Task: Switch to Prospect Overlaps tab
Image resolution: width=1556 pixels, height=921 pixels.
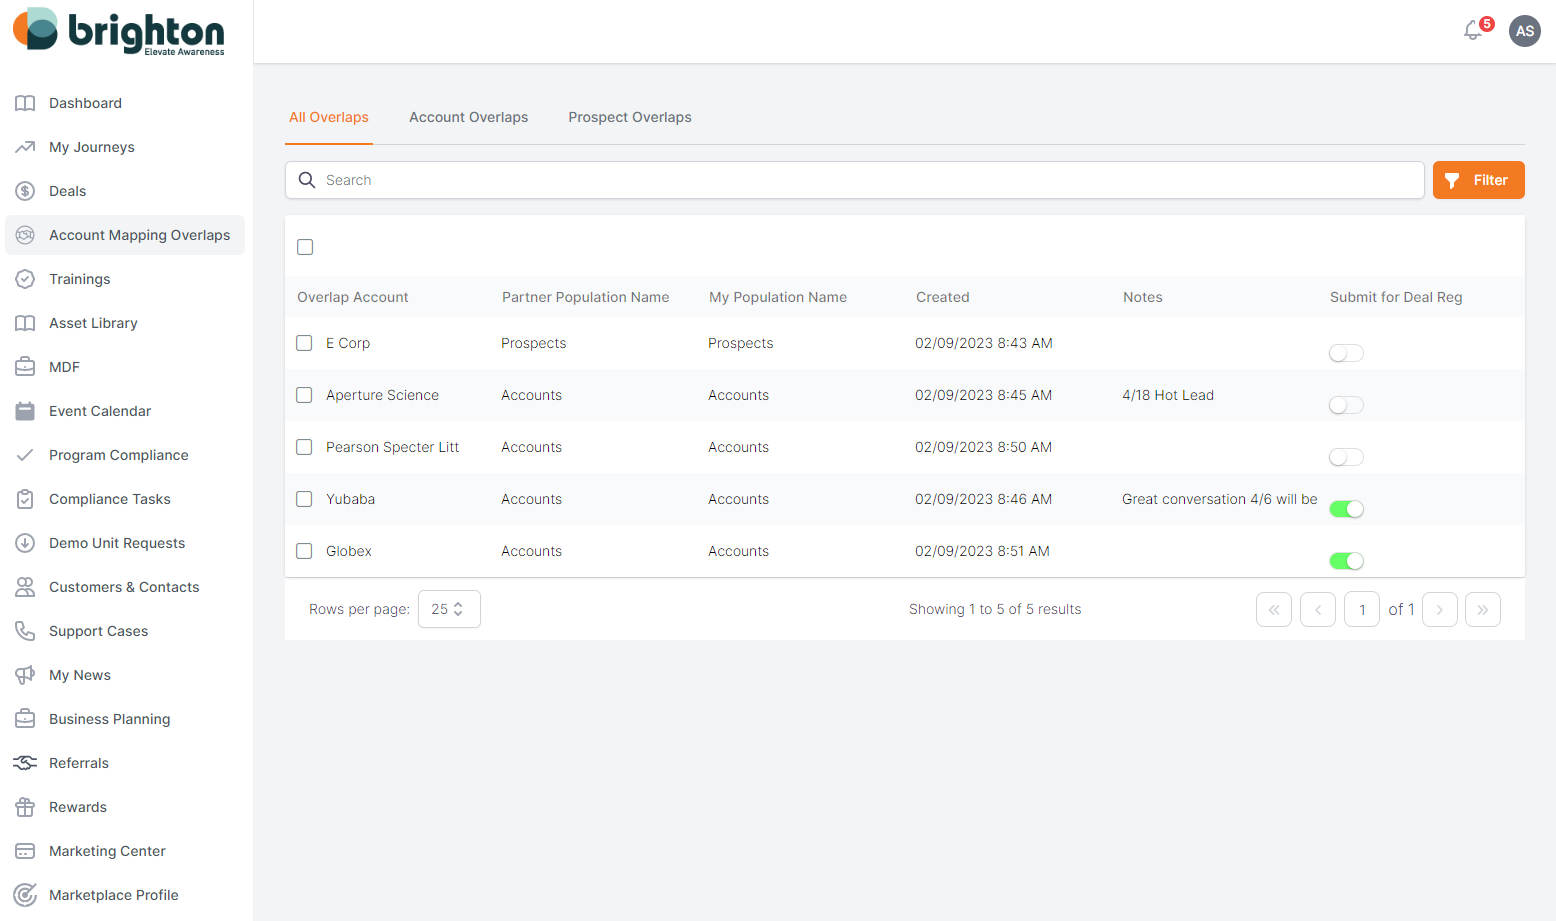Action: pos(630,117)
